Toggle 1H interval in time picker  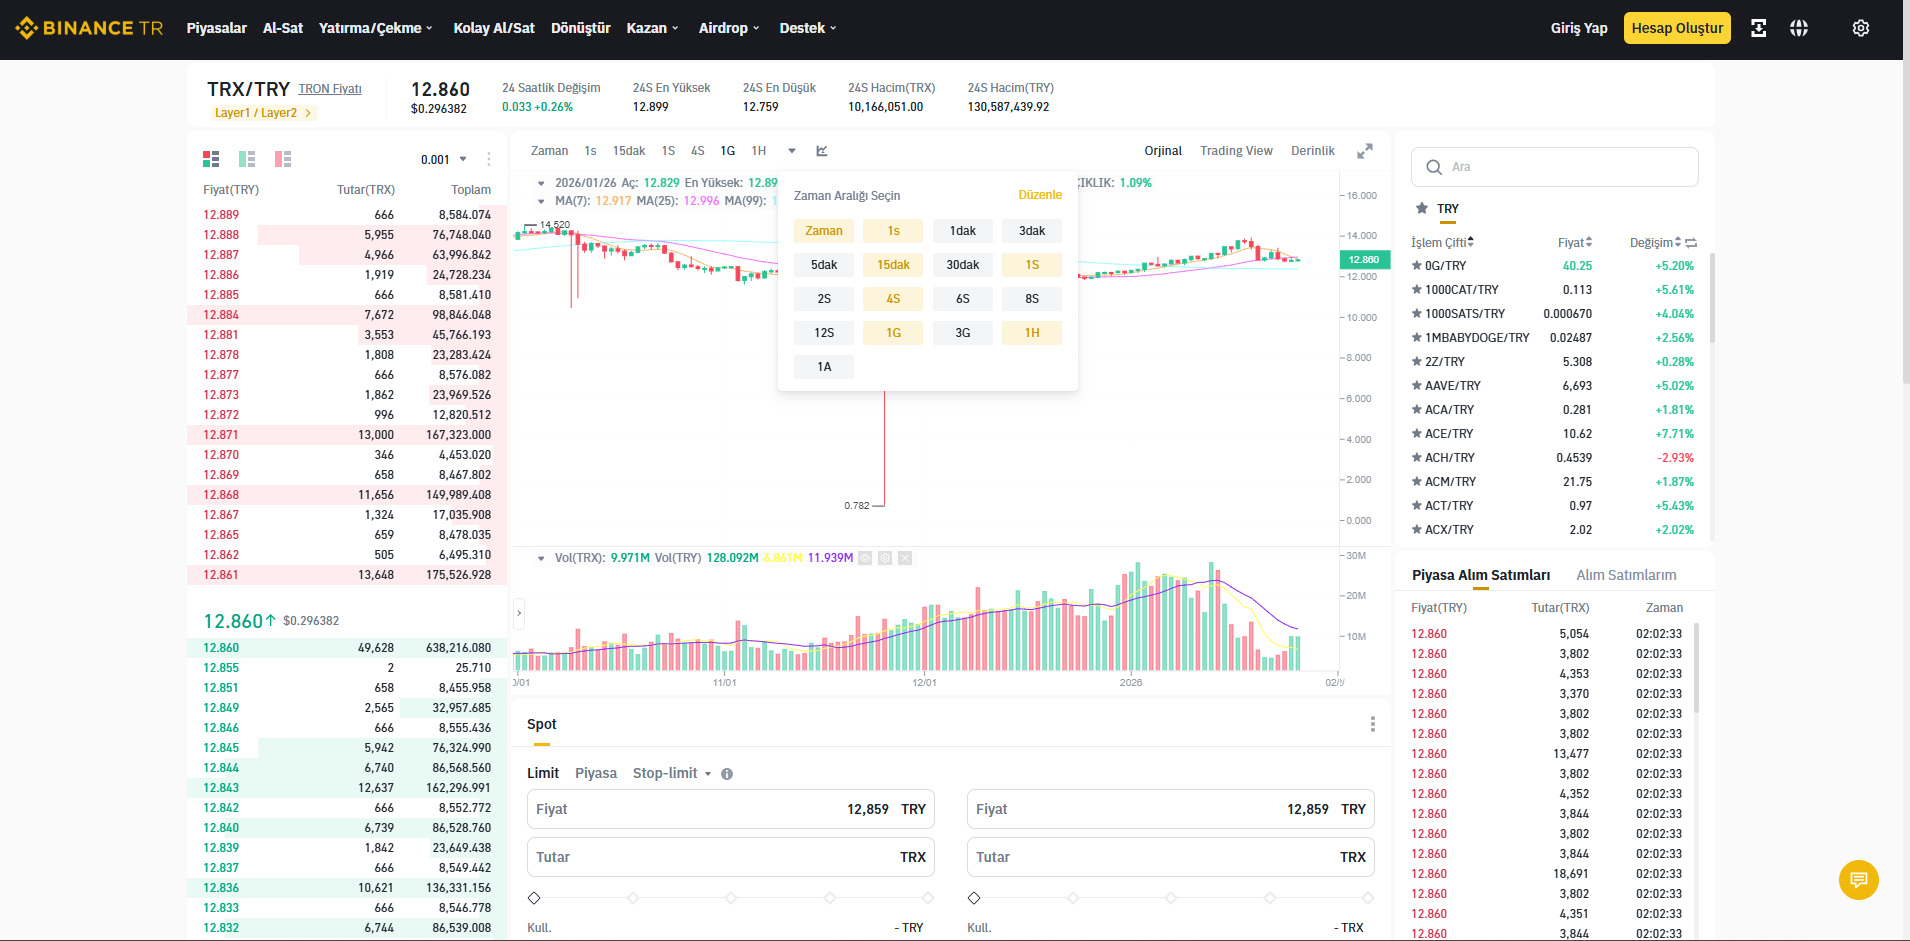pos(1032,333)
